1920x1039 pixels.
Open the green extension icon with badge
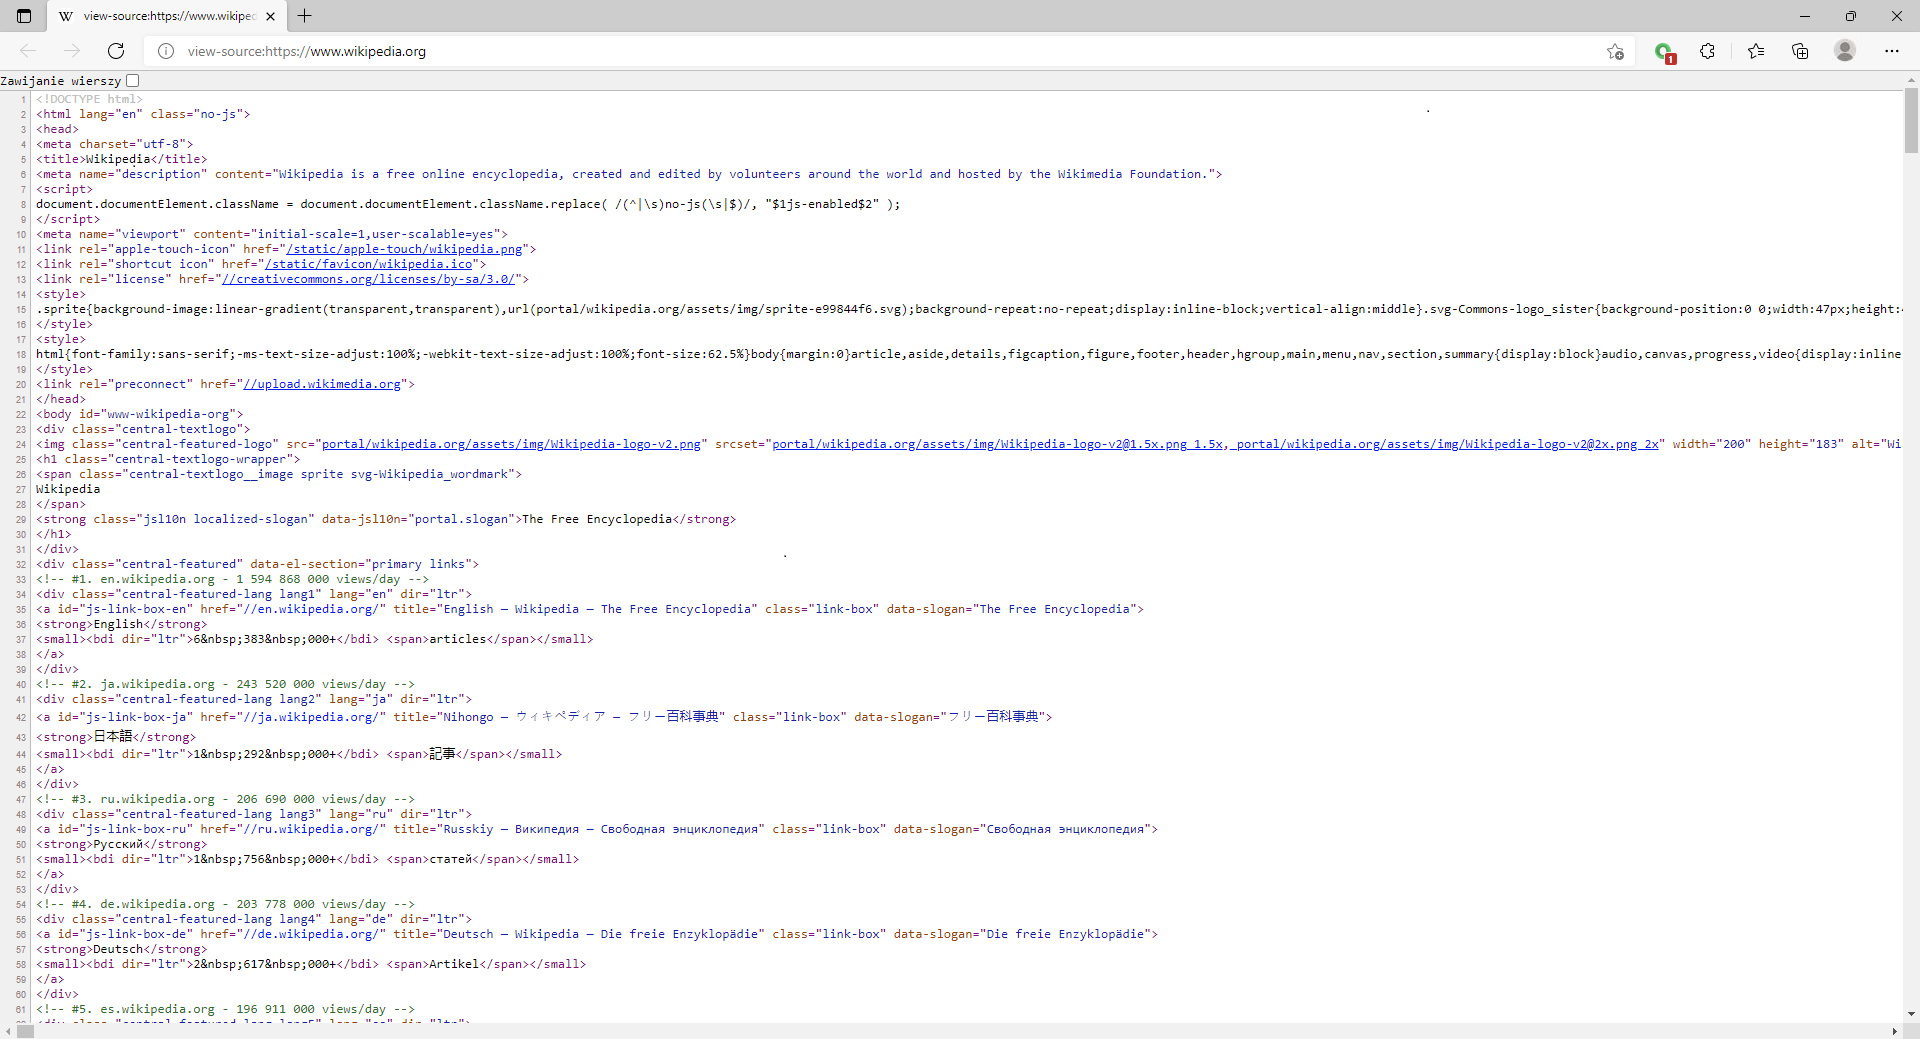pyautogui.click(x=1664, y=52)
